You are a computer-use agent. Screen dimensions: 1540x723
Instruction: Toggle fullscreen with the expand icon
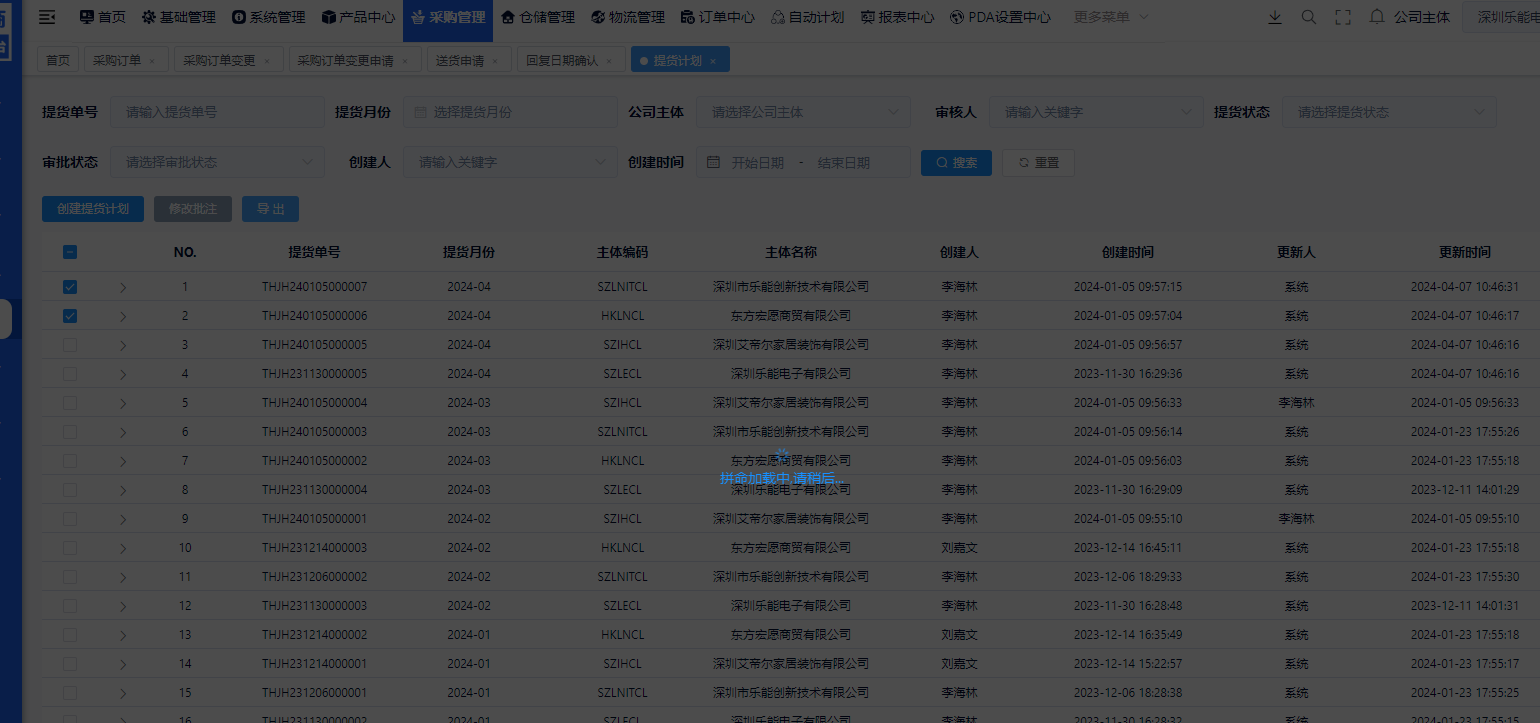coord(1343,16)
